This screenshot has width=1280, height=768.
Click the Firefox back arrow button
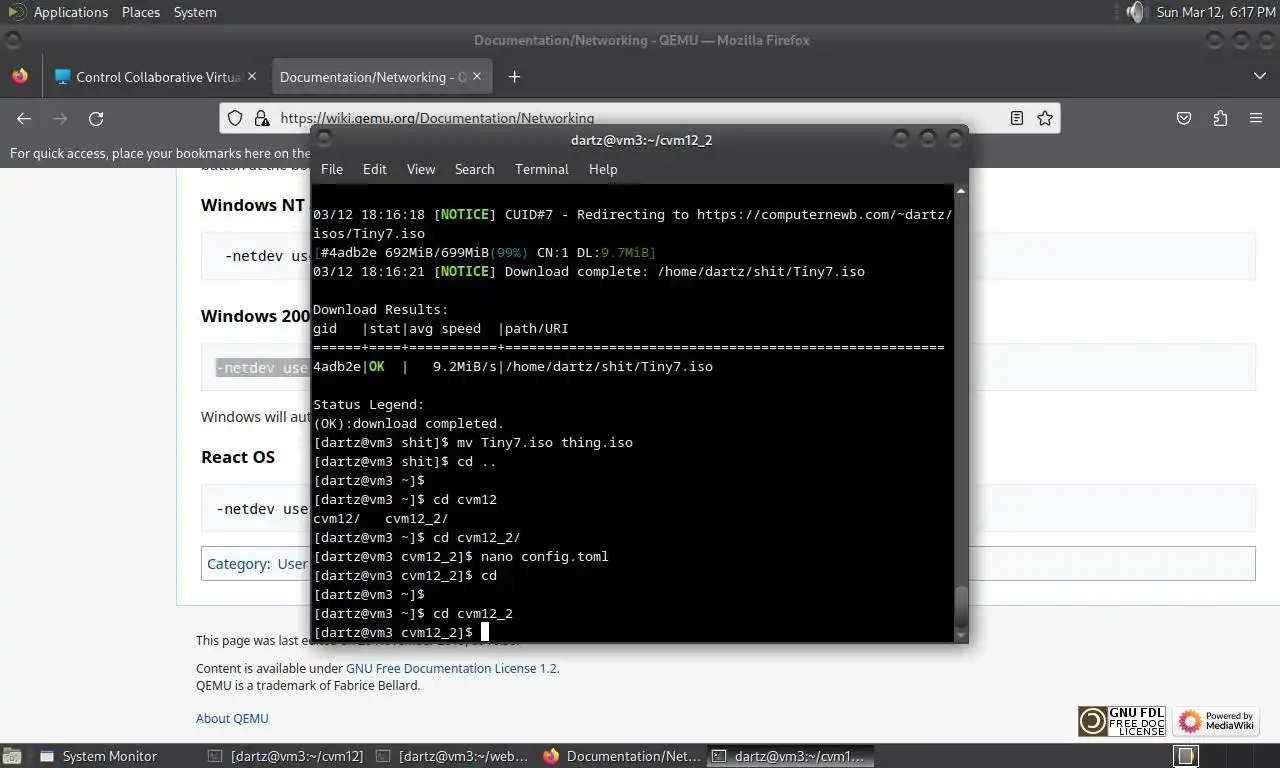pyautogui.click(x=24, y=118)
